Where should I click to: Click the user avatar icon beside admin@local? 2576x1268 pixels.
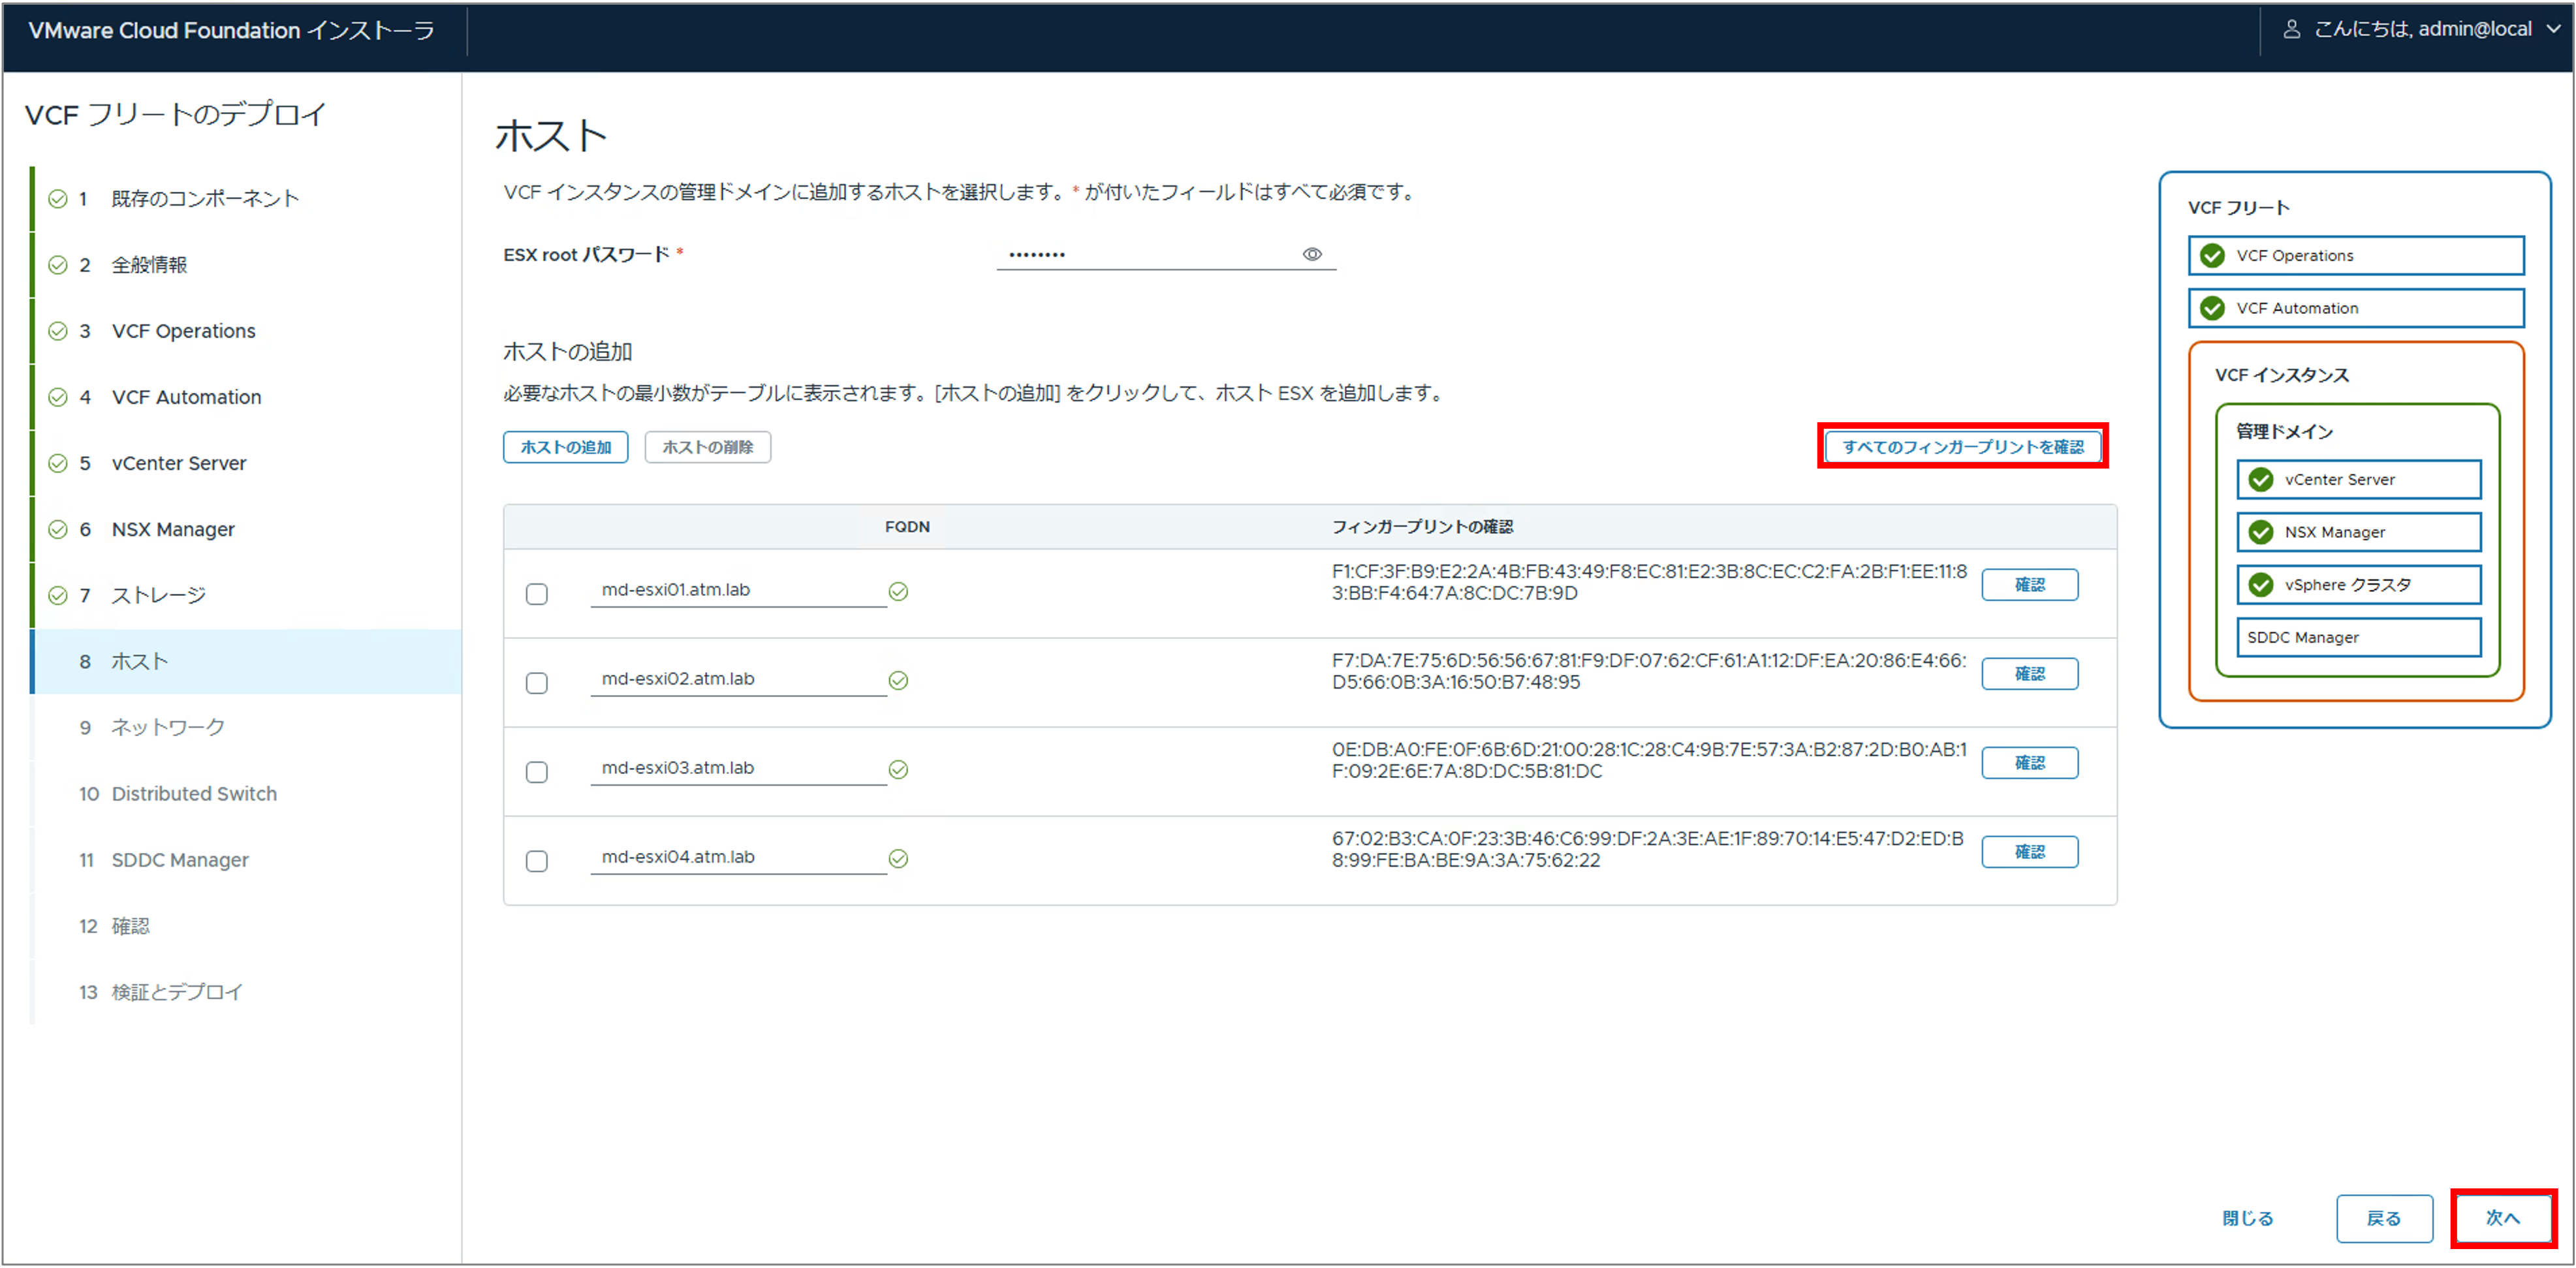2291,29
